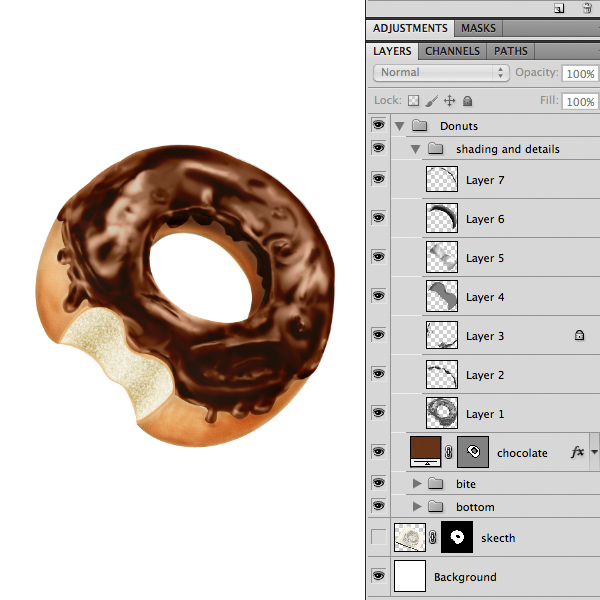Select the Layer 1 thumbnail
600x600 pixels.
pos(442,413)
